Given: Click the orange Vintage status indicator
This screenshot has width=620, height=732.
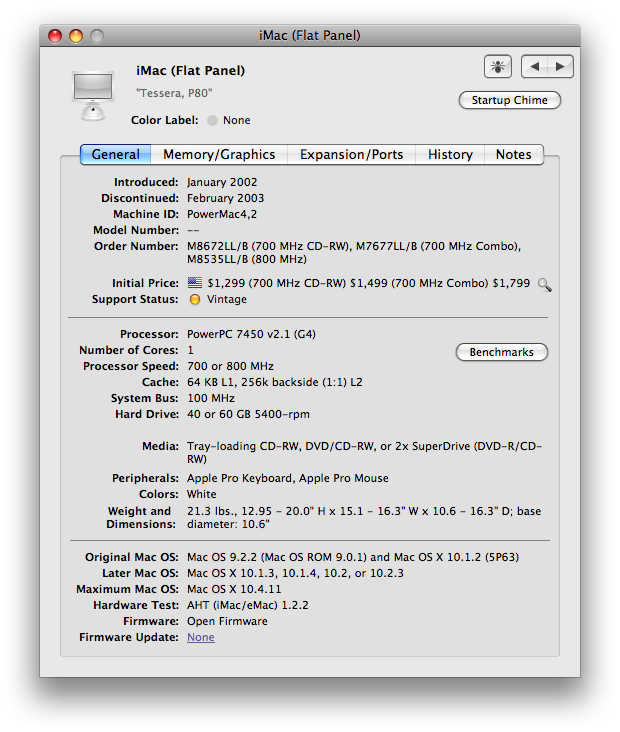Looking at the screenshot, I should tap(195, 299).
